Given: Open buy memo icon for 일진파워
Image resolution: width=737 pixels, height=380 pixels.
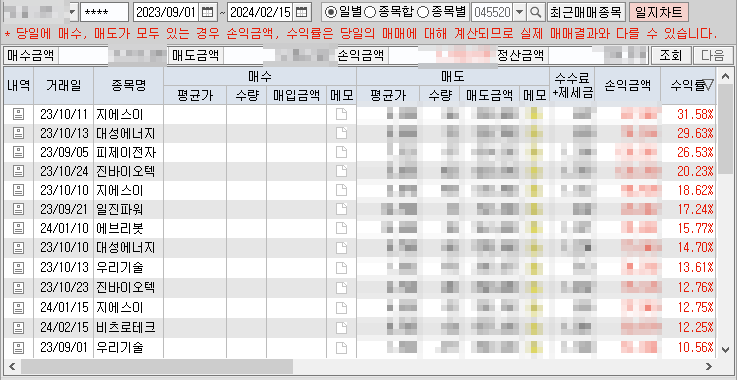Looking at the screenshot, I should 341,209.
